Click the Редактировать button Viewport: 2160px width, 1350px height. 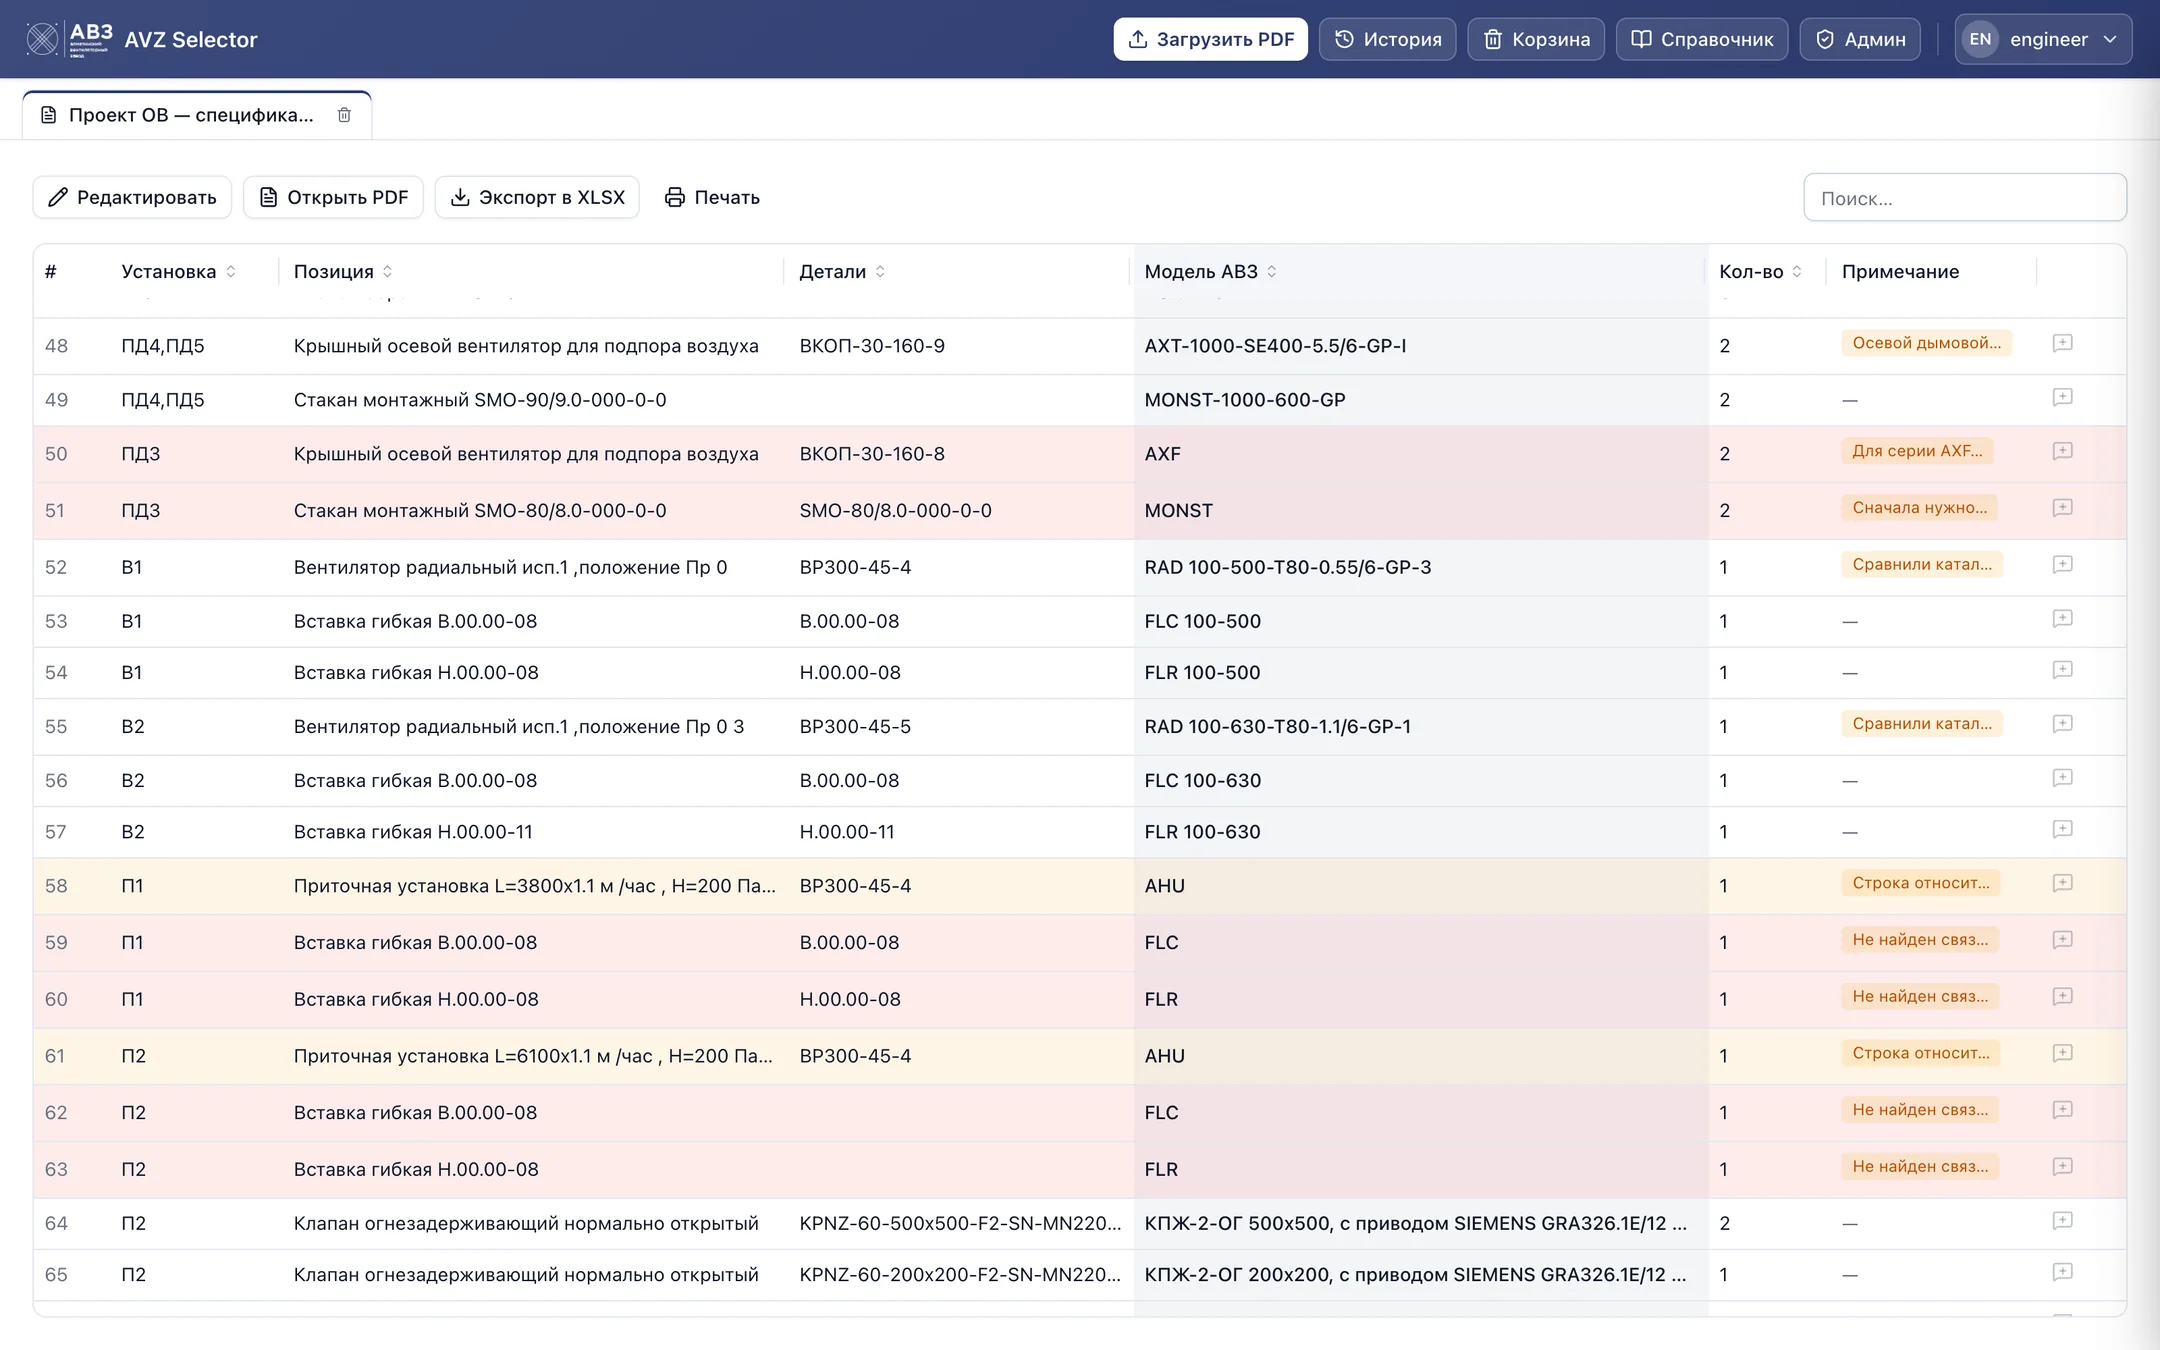[132, 197]
